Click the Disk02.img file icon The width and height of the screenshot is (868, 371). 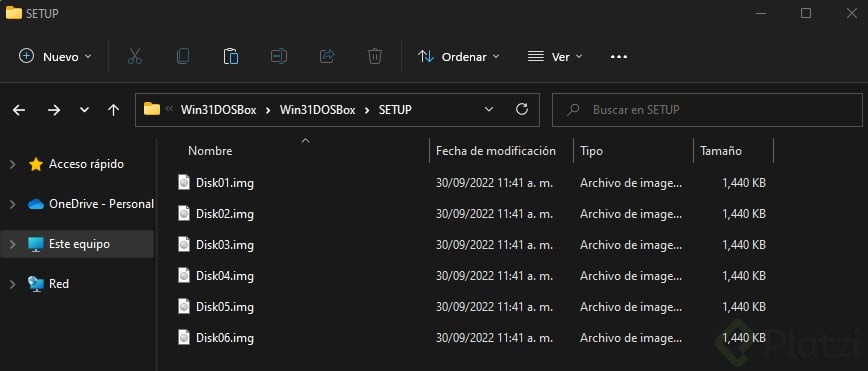[184, 213]
